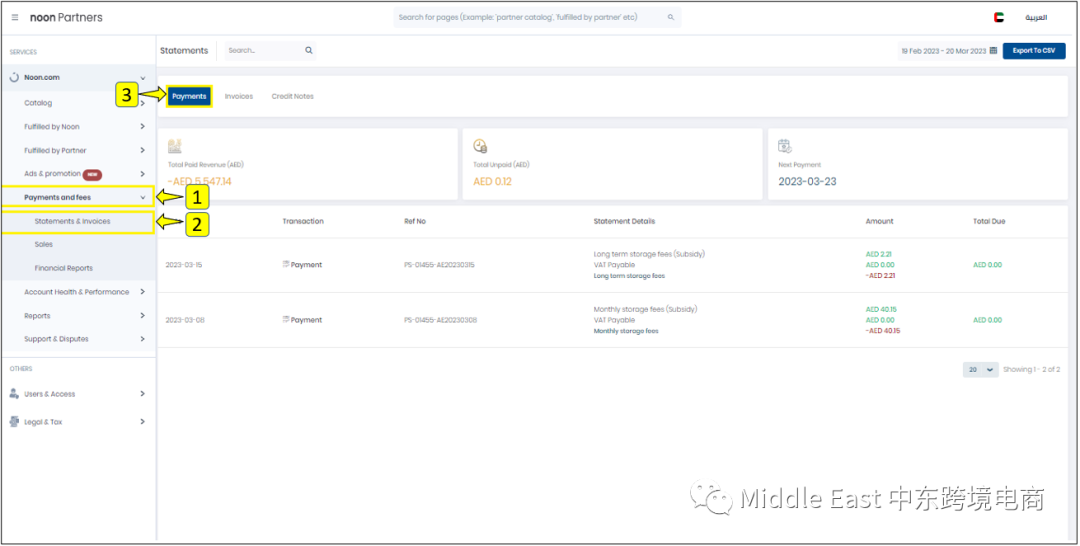Click the Legal & Tax building icon
1080x546 pixels.
coord(14,421)
